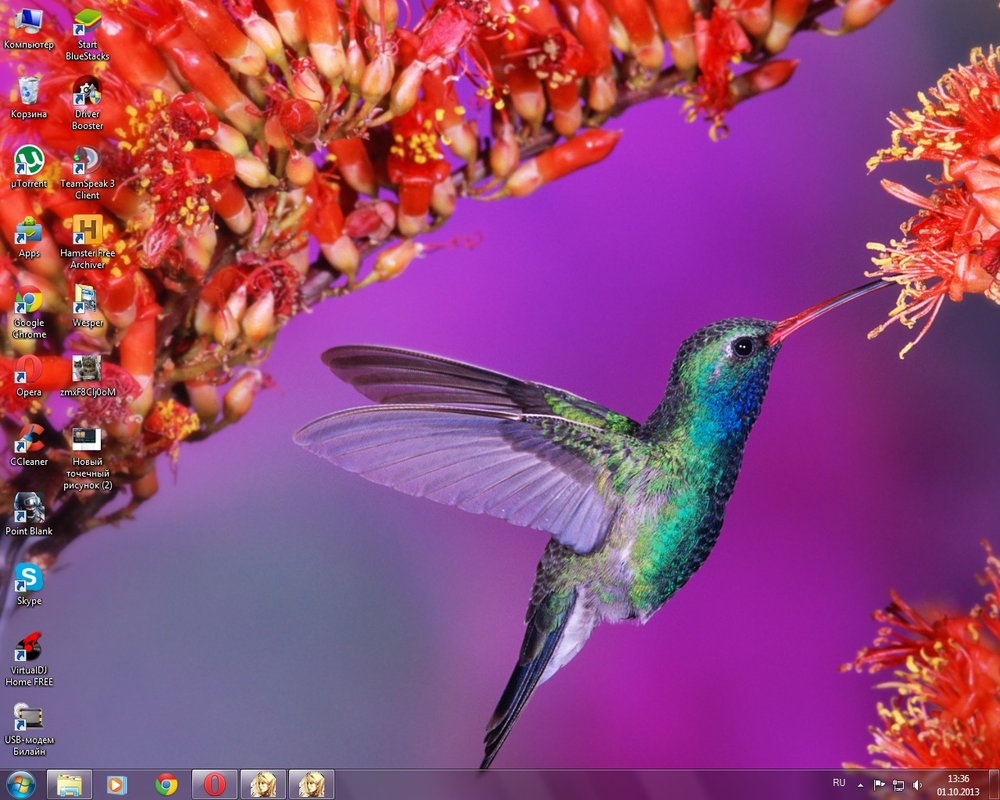Switch to Opera in the taskbar
Image resolution: width=1000 pixels, height=800 pixels.
coord(214,784)
